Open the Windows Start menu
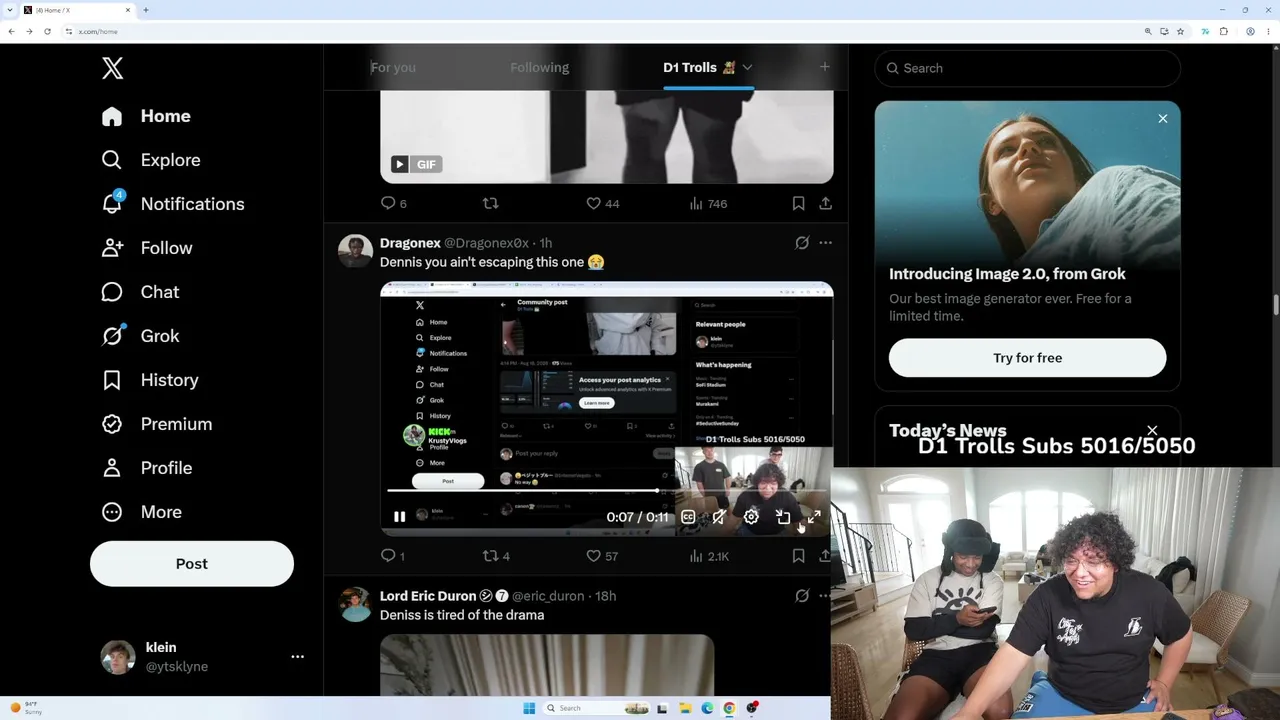 [x=529, y=708]
